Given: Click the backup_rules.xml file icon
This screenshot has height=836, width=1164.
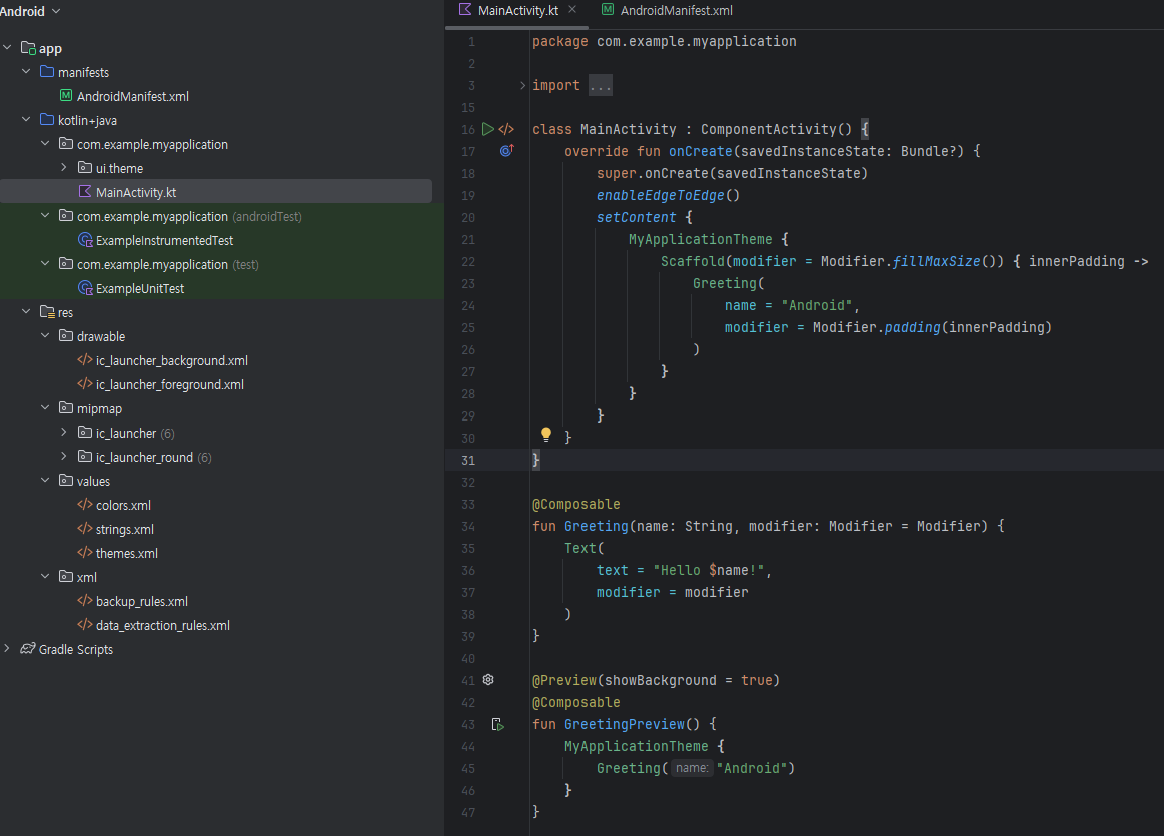Looking at the screenshot, I should [85, 601].
